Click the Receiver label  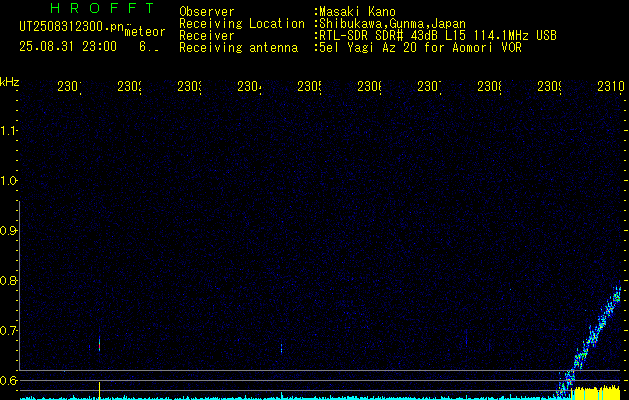tap(207, 36)
